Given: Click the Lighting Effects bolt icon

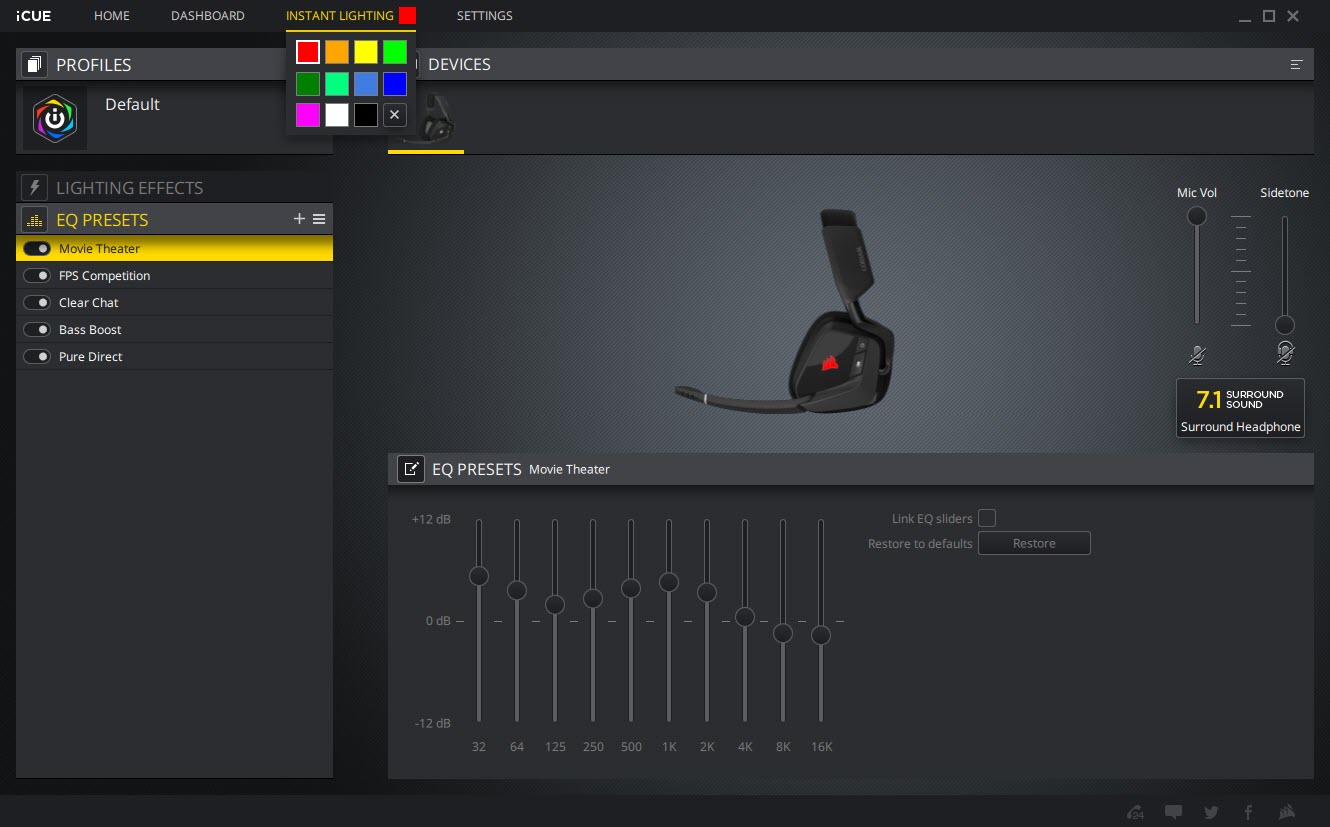Looking at the screenshot, I should 35,188.
